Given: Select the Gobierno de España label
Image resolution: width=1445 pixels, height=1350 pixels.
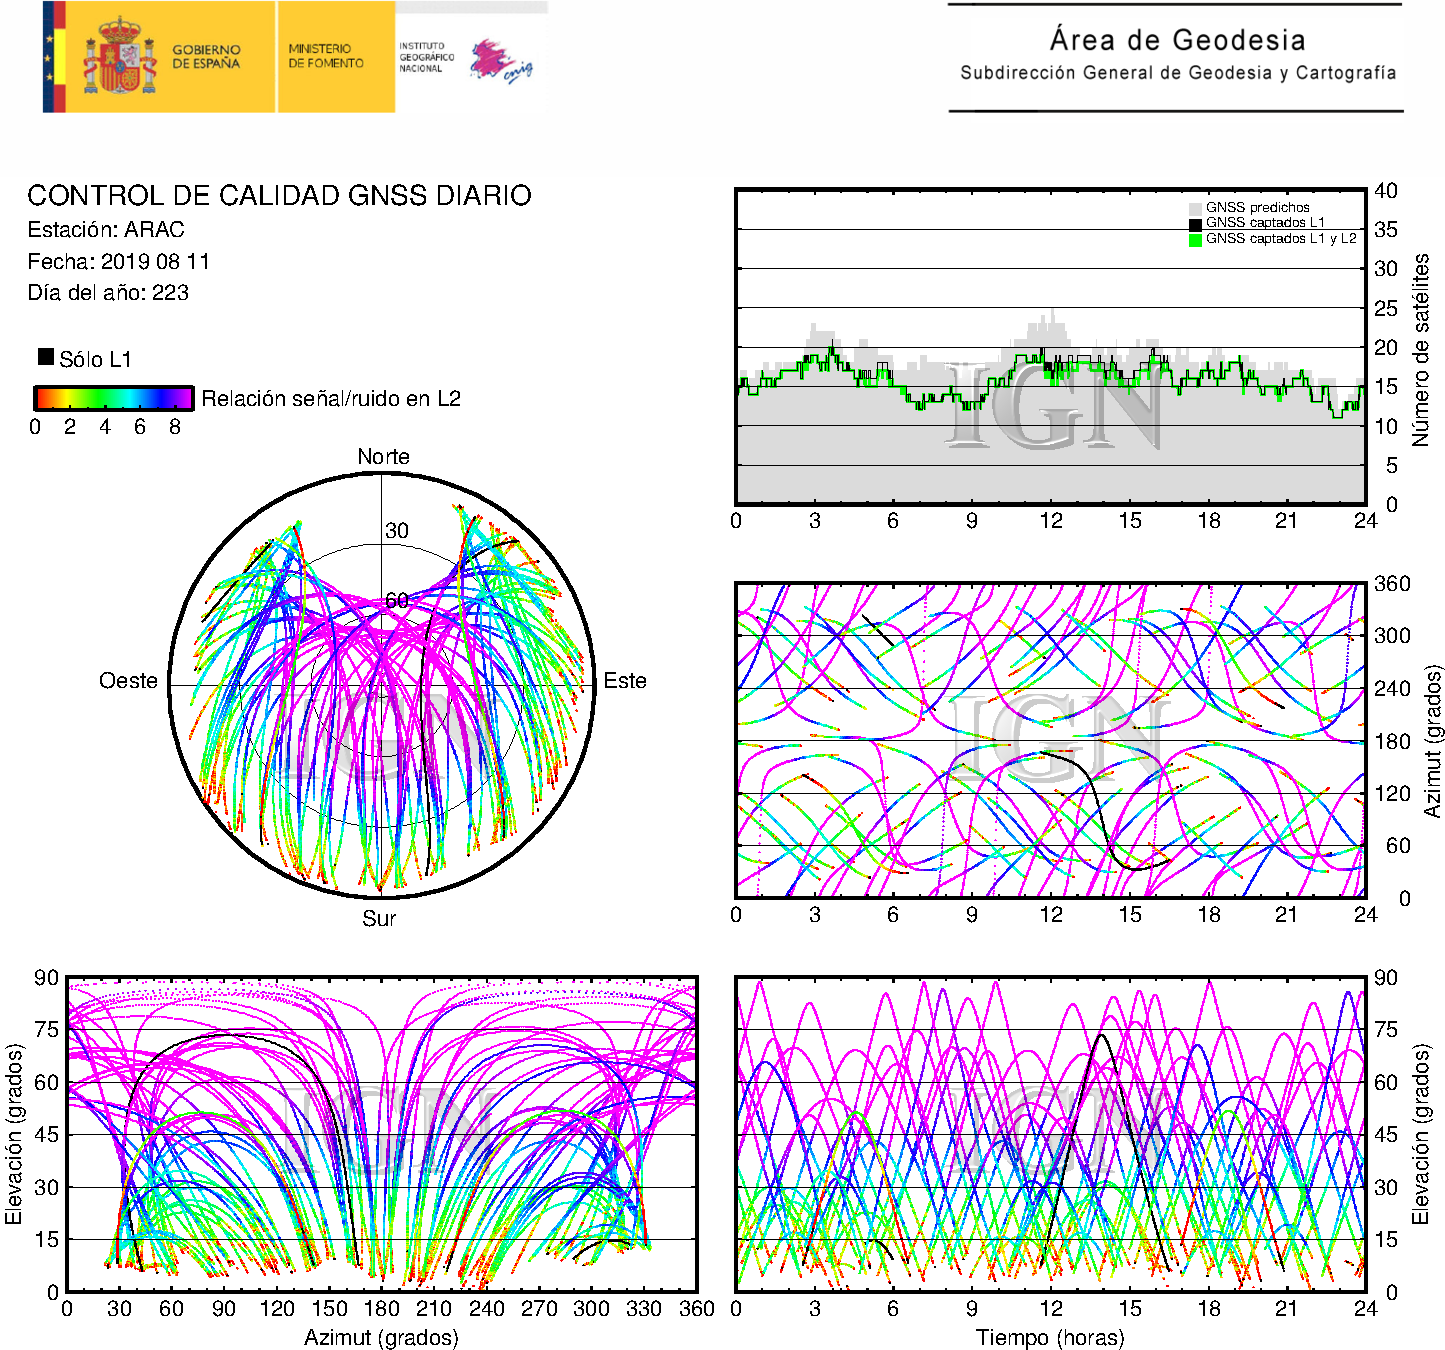Looking at the screenshot, I should (206, 57).
